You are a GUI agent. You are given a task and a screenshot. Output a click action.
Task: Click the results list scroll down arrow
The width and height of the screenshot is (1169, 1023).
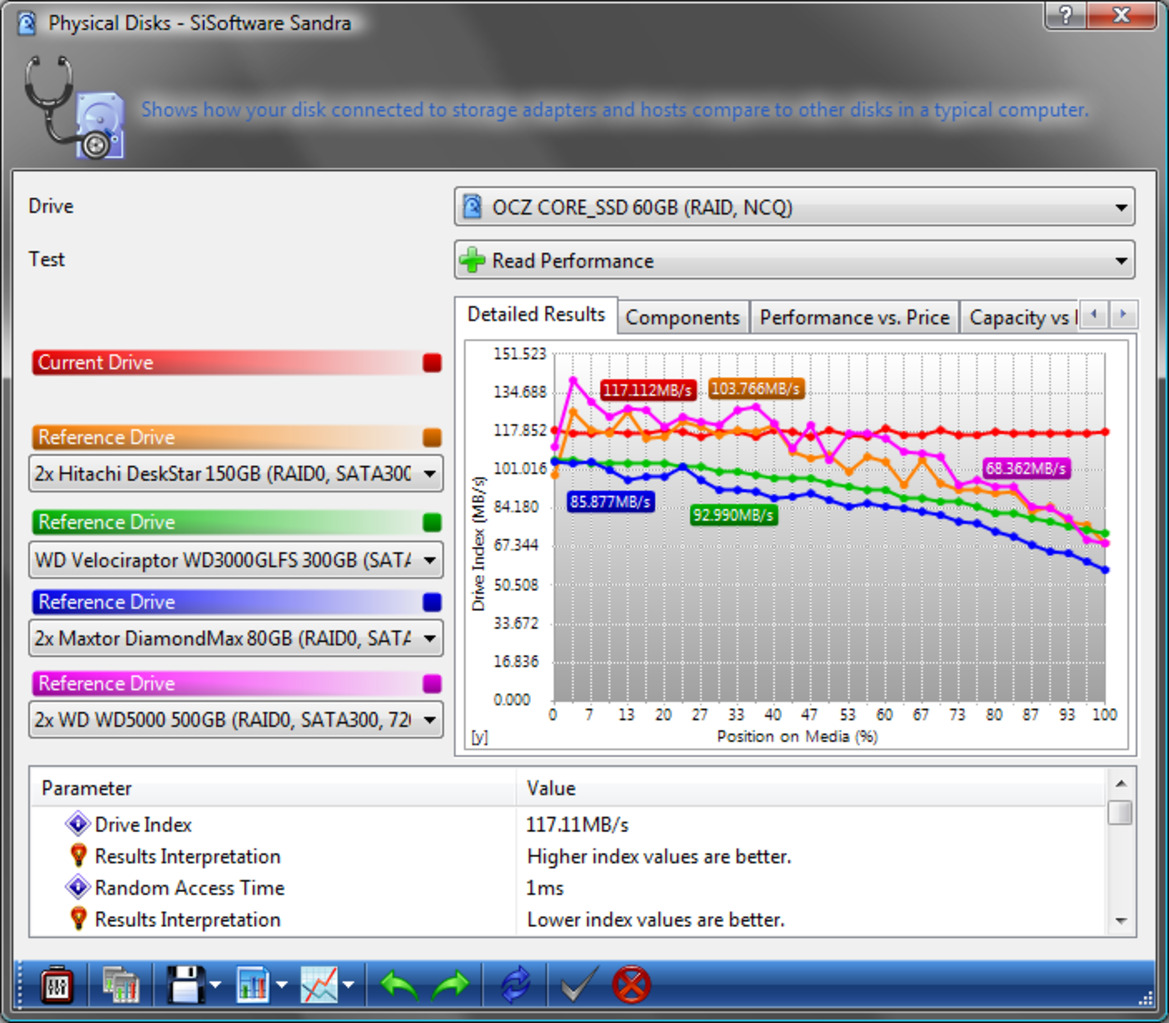coord(1120,921)
